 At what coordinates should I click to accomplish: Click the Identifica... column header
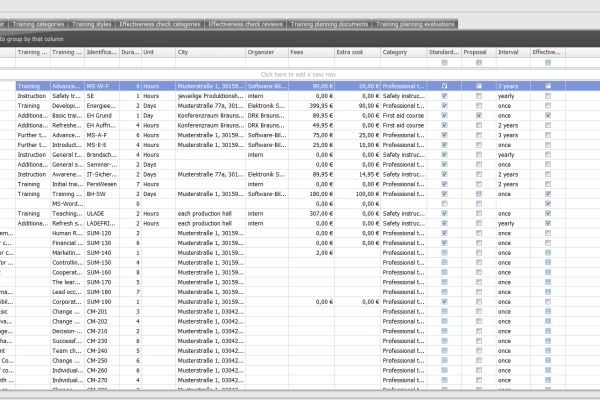[102, 52]
